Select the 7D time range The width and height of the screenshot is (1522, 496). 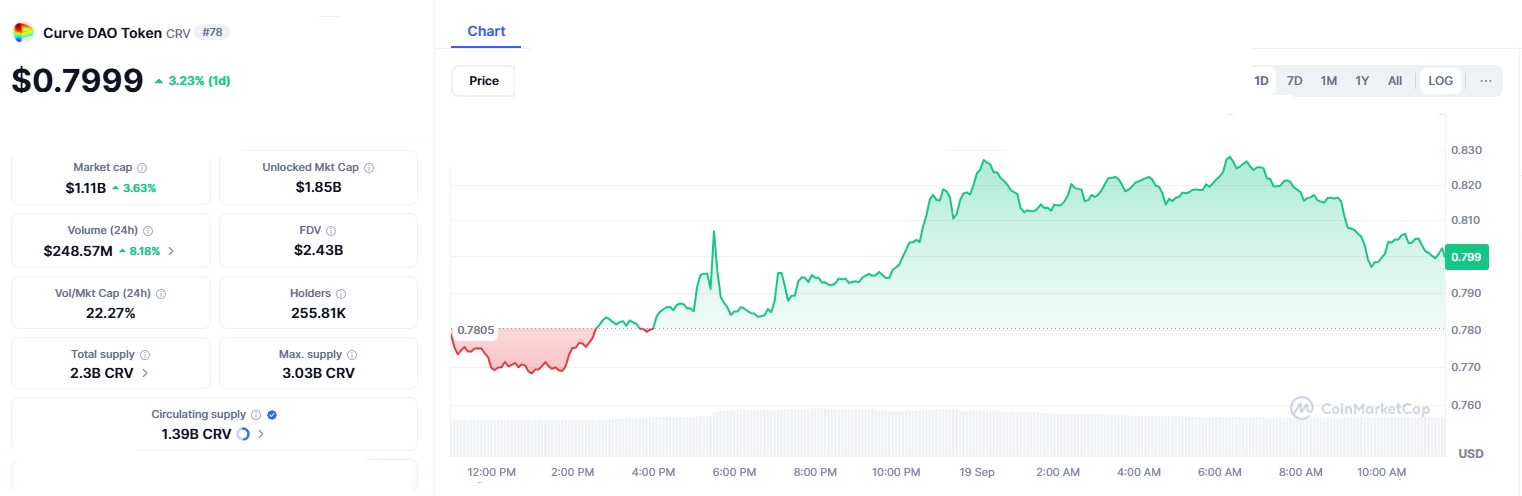click(1294, 81)
